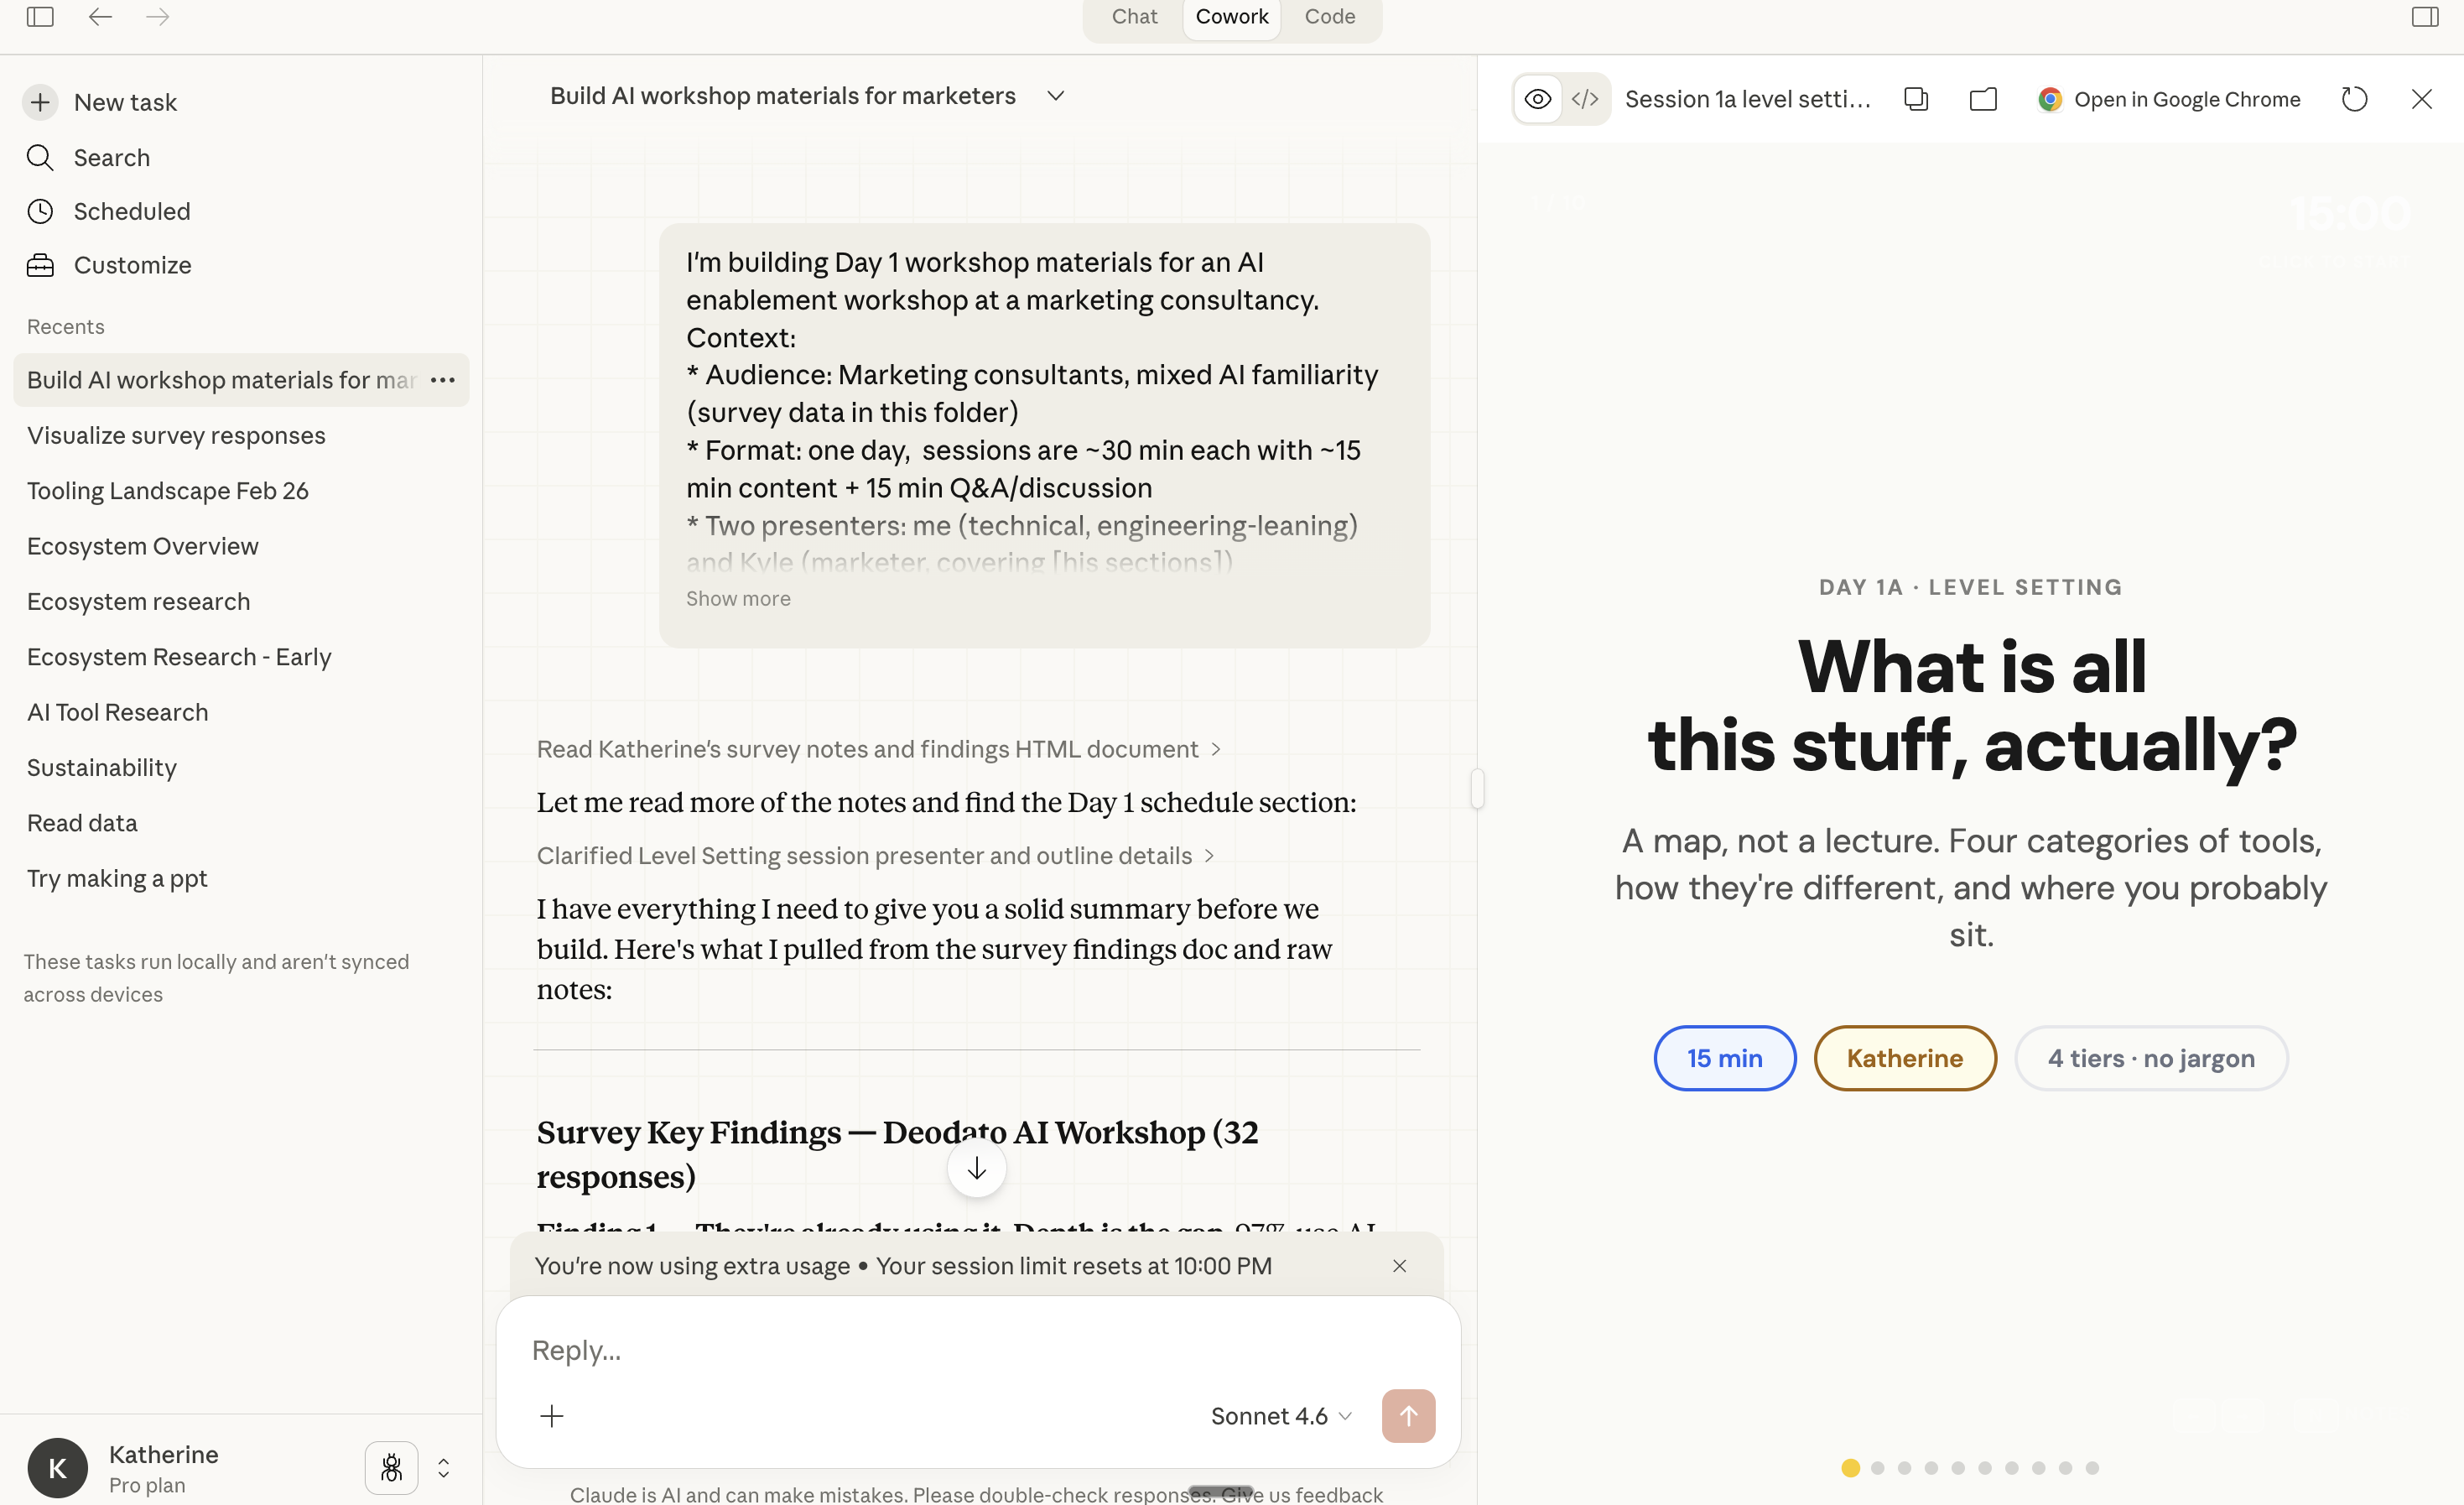Image resolution: width=2464 pixels, height=1505 pixels.
Task: Click the copy icon in preview toolbar
Action: coord(1915,99)
